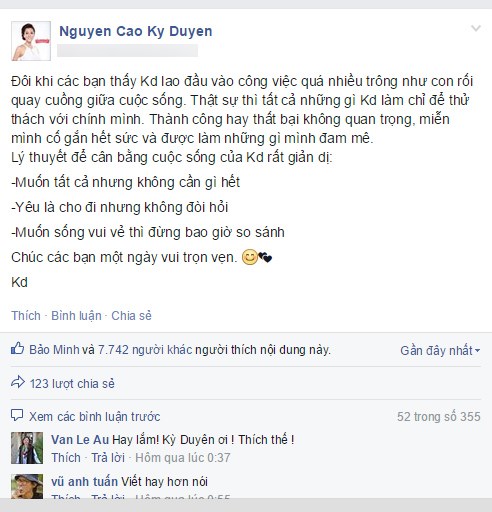492x512 pixels.
Task: Click Bình luận under the post
Action: click(x=76, y=315)
